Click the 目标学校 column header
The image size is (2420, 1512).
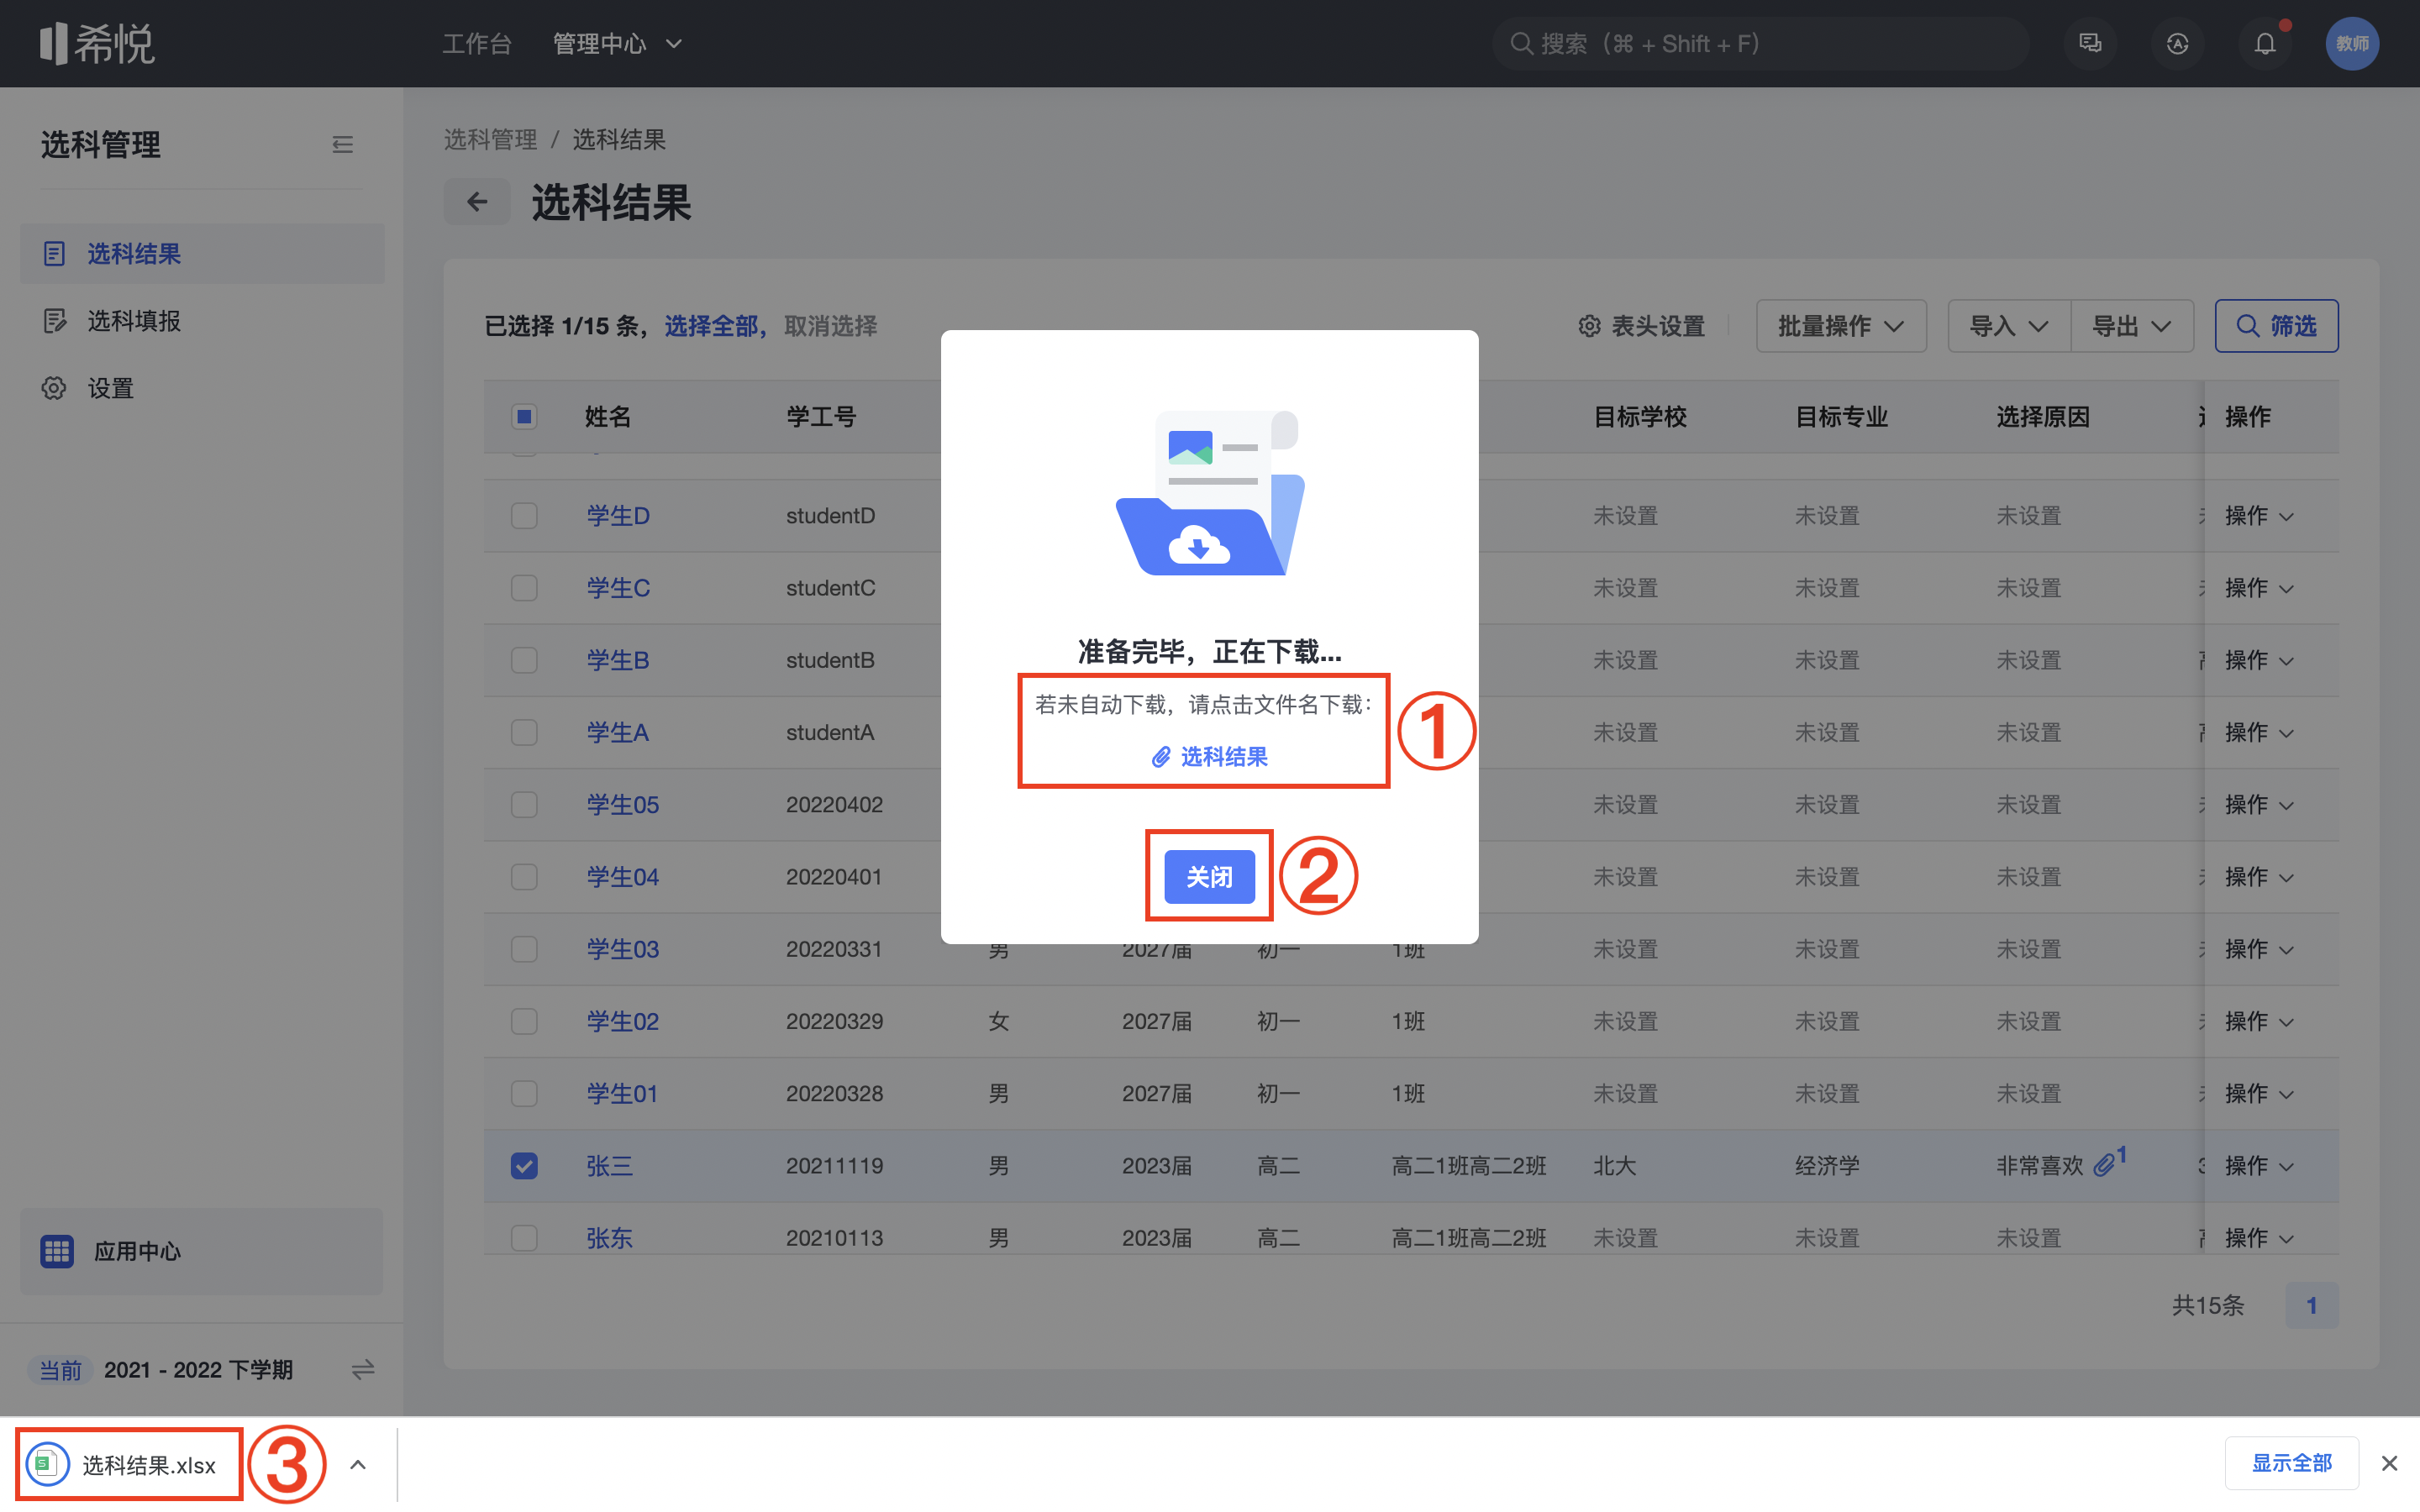(x=1640, y=416)
